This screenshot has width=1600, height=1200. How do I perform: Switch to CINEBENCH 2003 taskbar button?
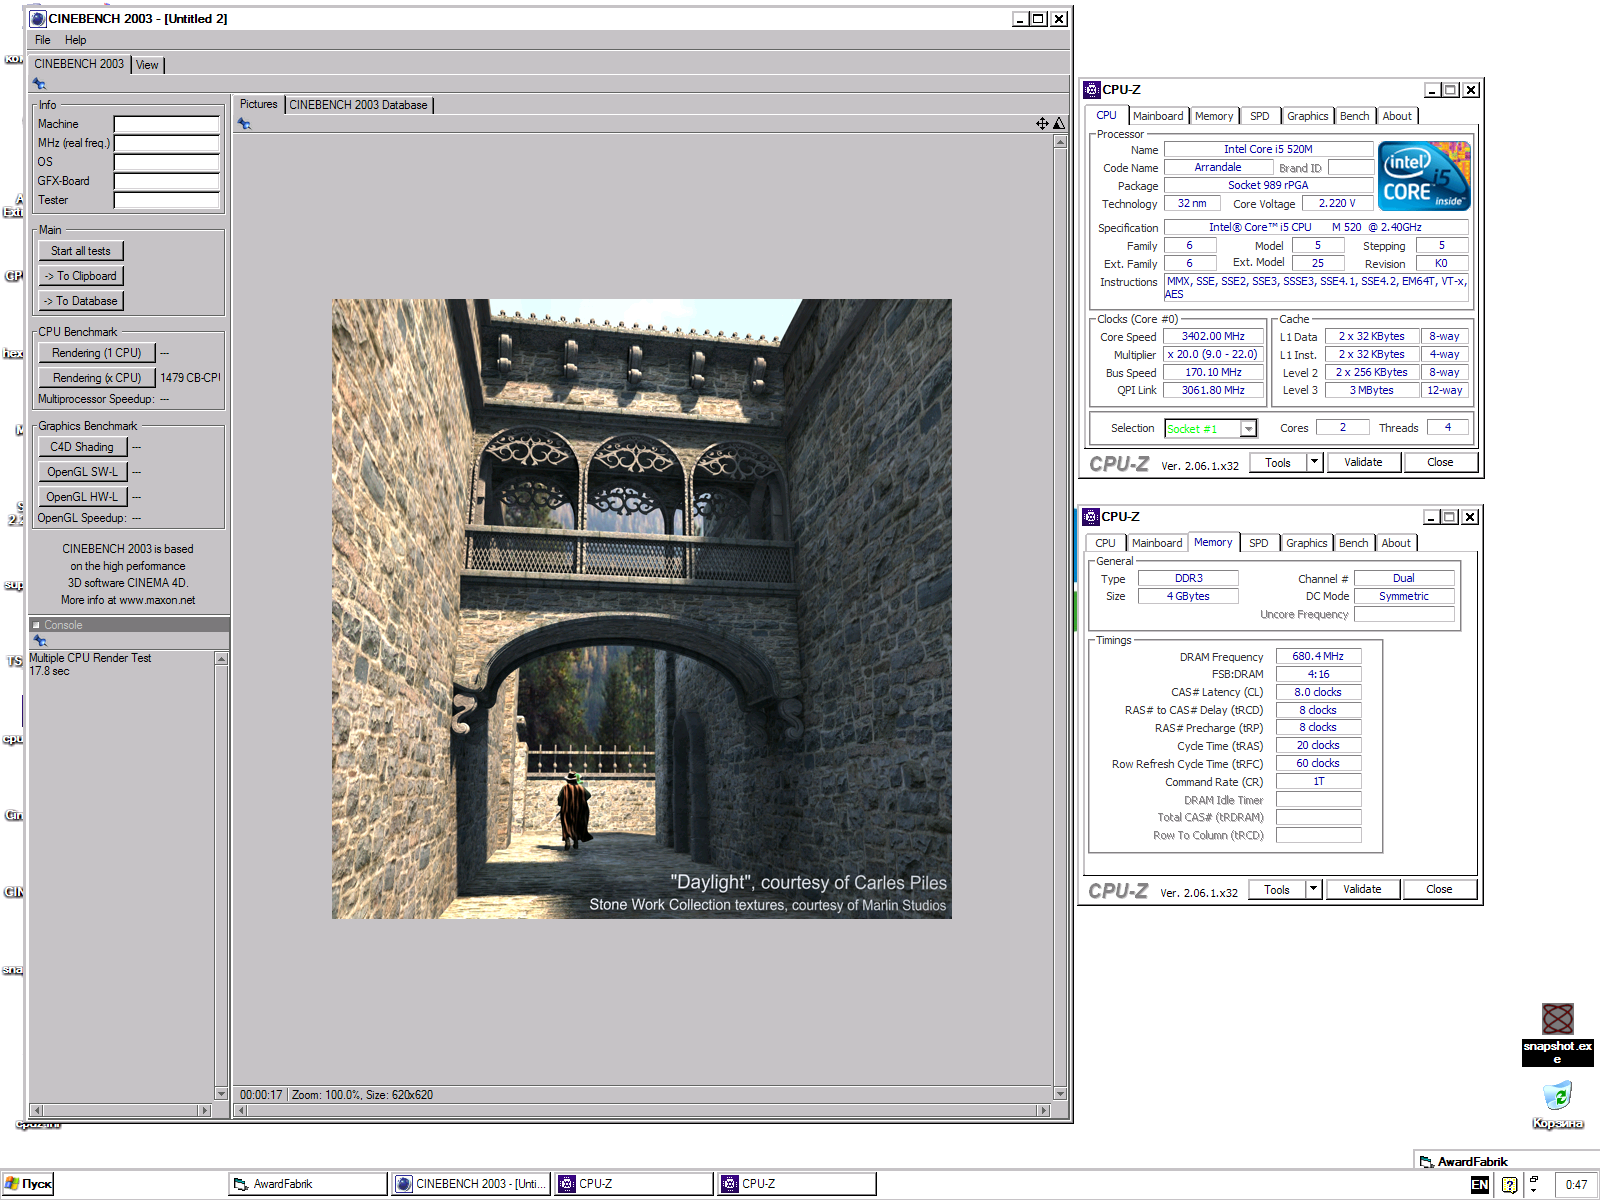[471, 1184]
